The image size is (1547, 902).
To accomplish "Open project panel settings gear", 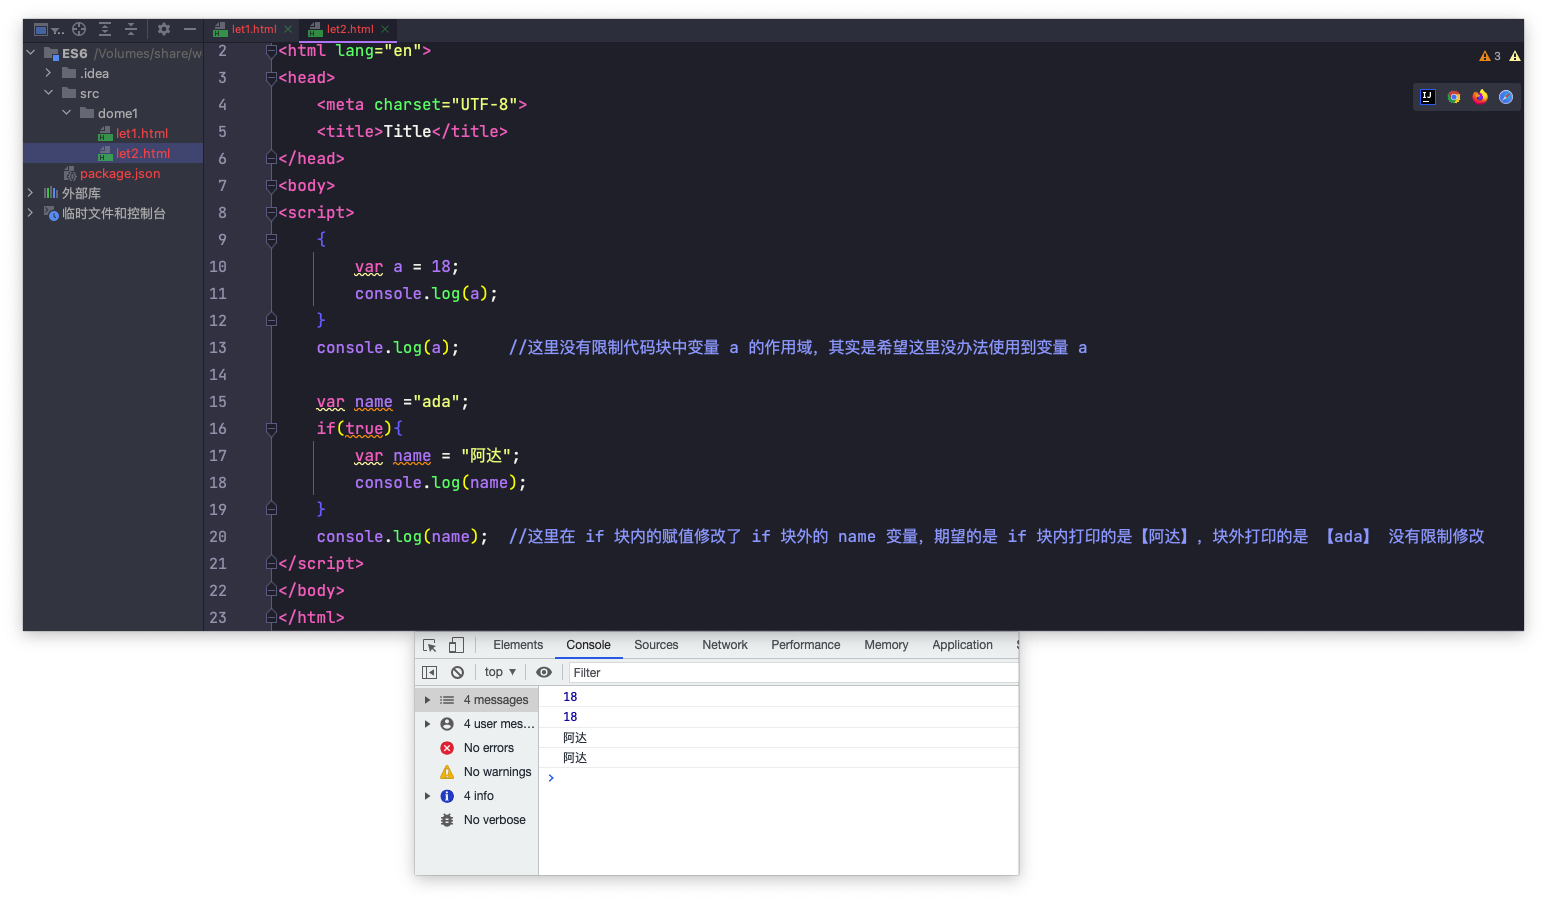I will point(164,29).
